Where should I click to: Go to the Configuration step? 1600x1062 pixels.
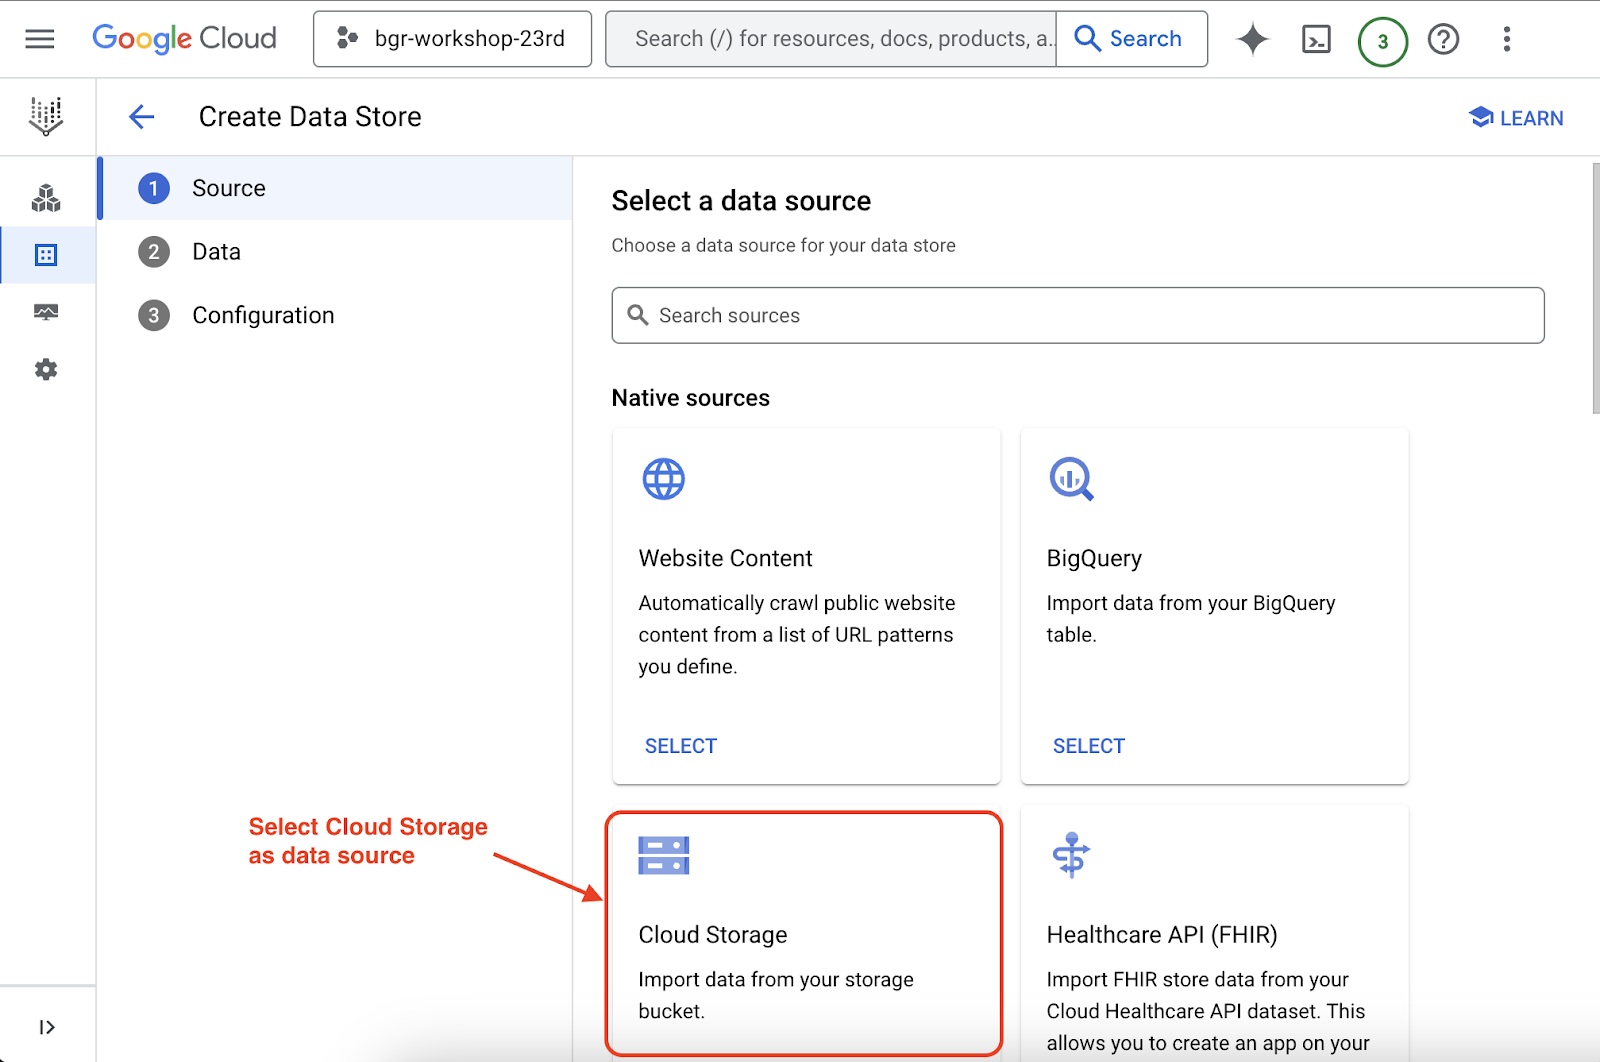coord(262,316)
